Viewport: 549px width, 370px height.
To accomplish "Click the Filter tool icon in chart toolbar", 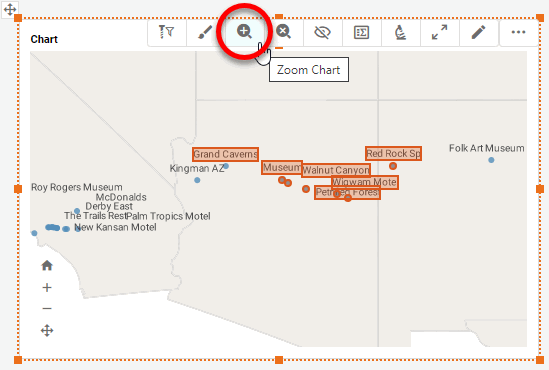I will (166, 32).
